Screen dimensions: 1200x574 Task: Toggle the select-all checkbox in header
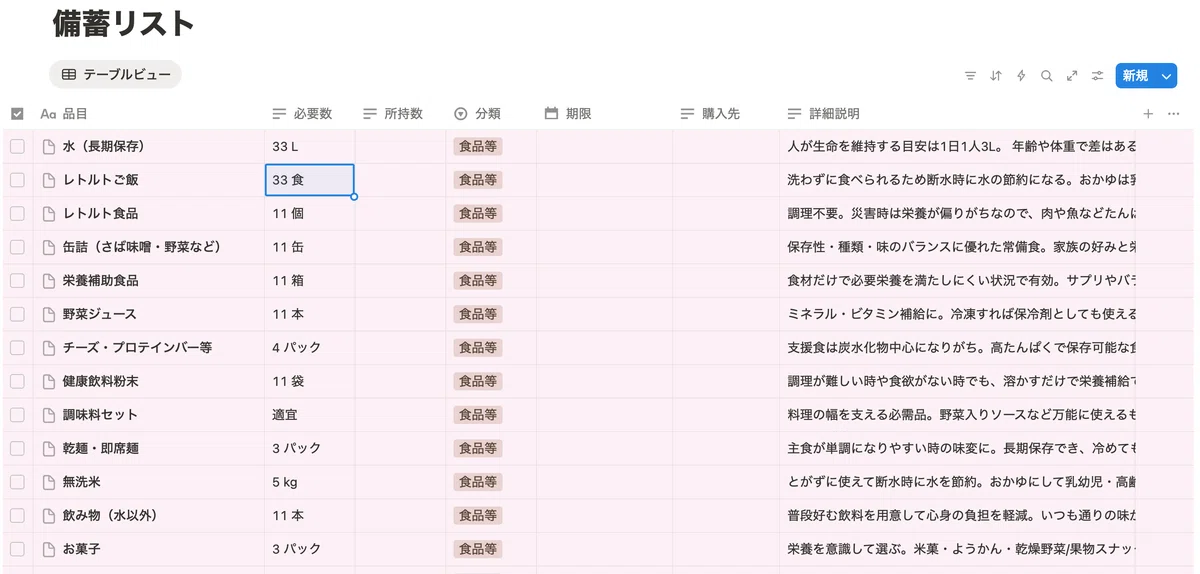tap(17, 114)
